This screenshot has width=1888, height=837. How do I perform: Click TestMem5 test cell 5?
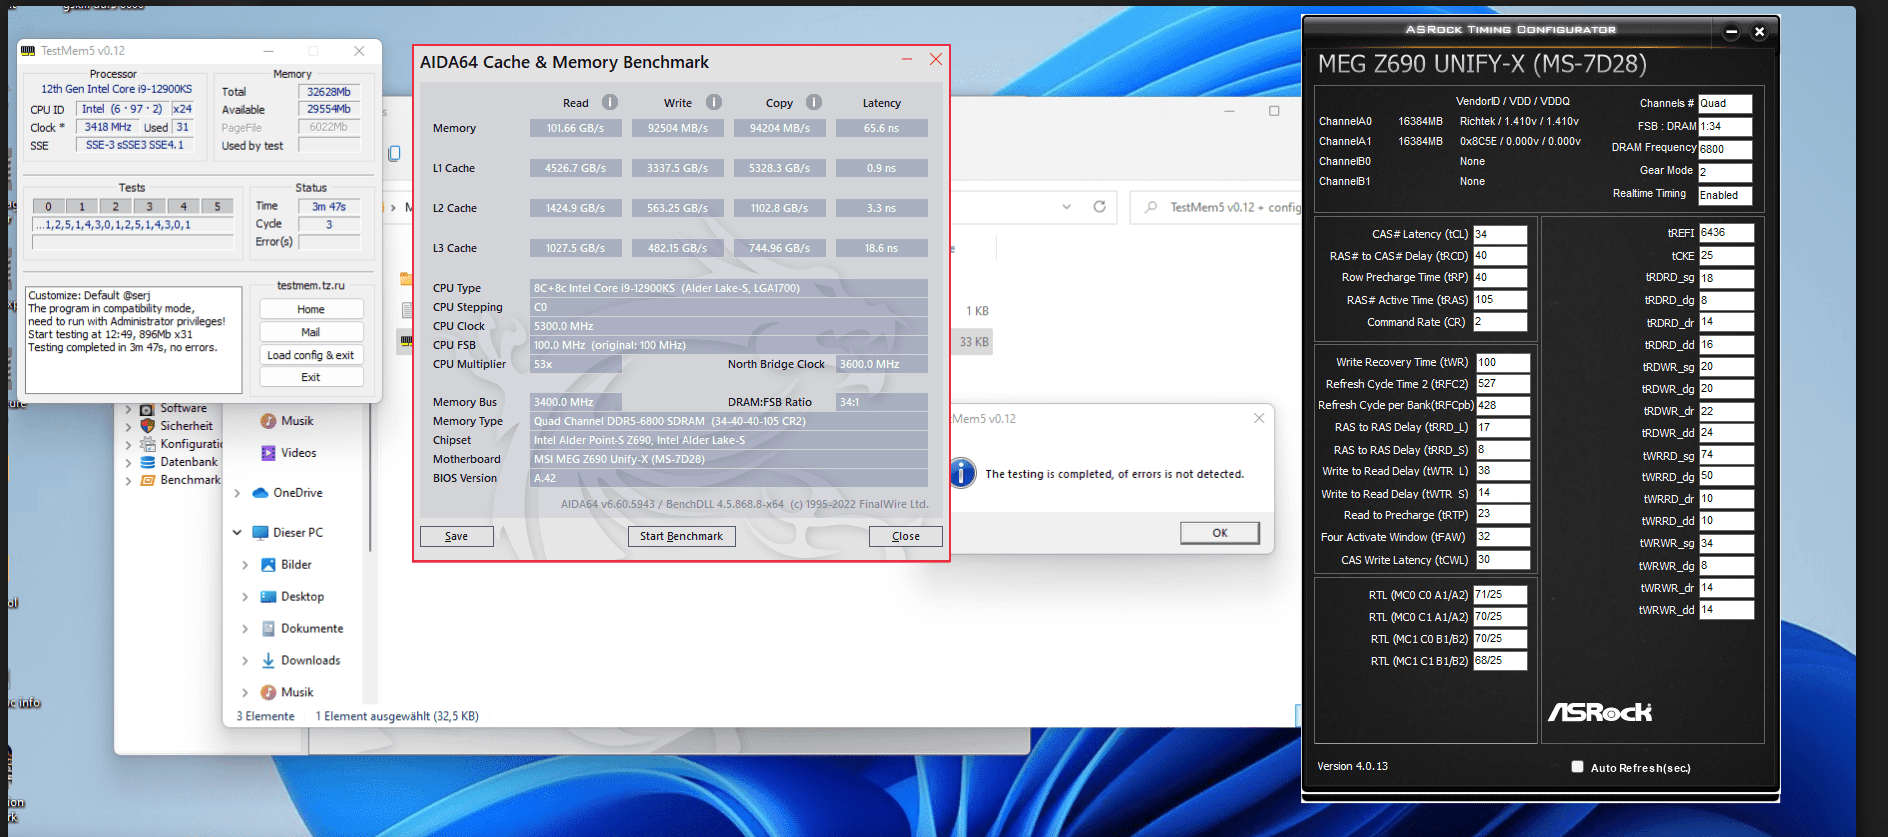217,206
